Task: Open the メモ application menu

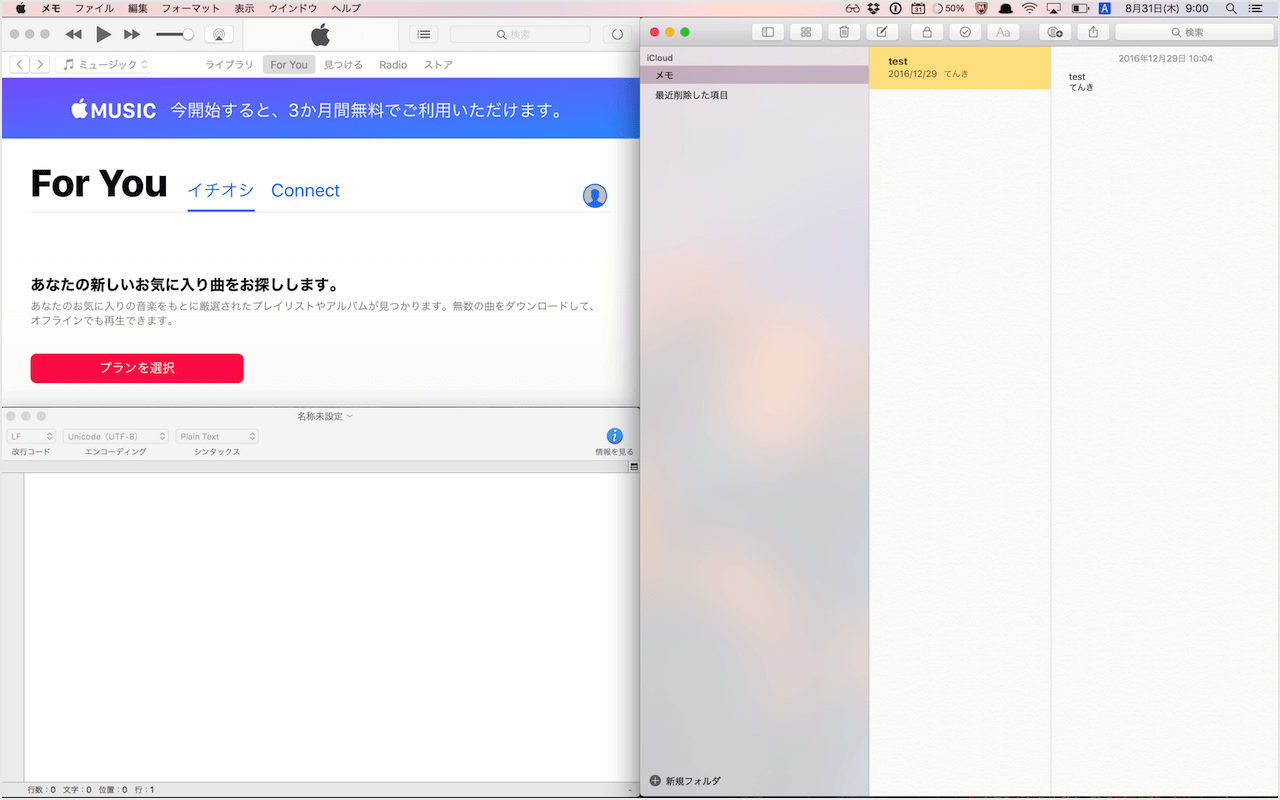Action: (50, 8)
